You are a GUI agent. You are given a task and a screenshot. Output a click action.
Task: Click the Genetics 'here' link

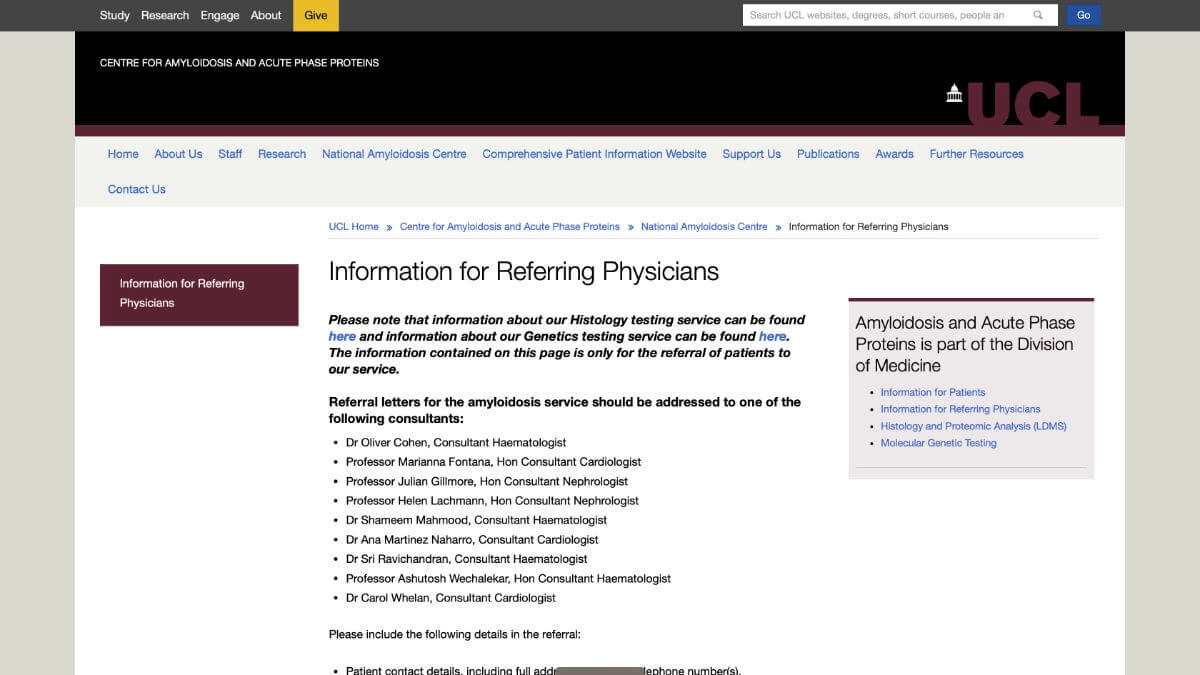pos(772,337)
